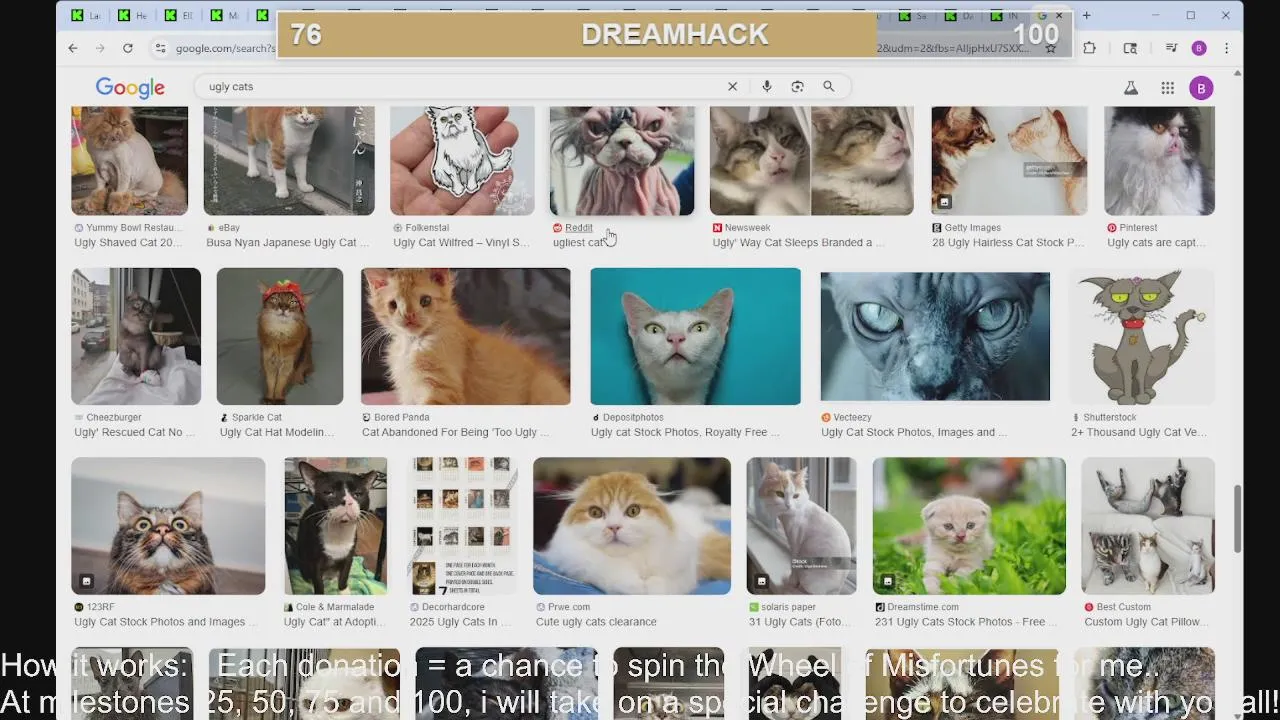The height and width of the screenshot is (720, 1280).
Task: Clear the 'ugly cats' search text
Action: (732, 87)
